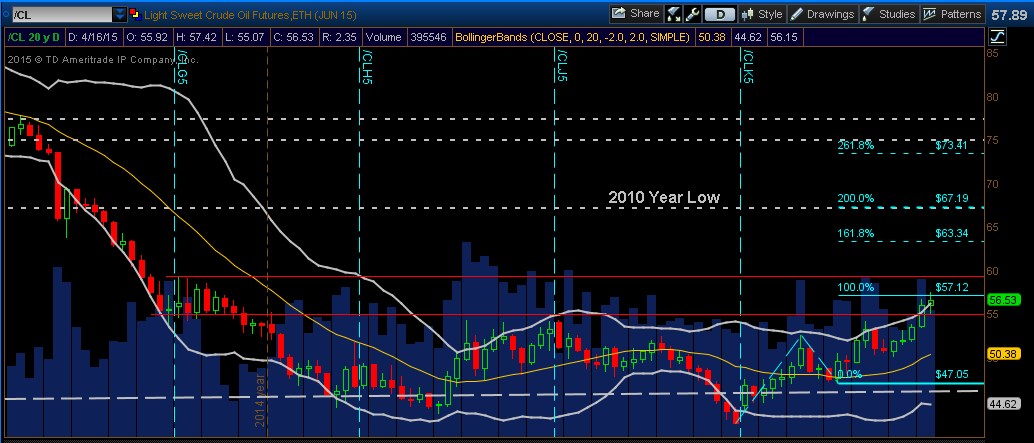Click the Fibonacci price $73.41
Image resolution: width=1034 pixels, height=443 pixels.
[x=951, y=145]
